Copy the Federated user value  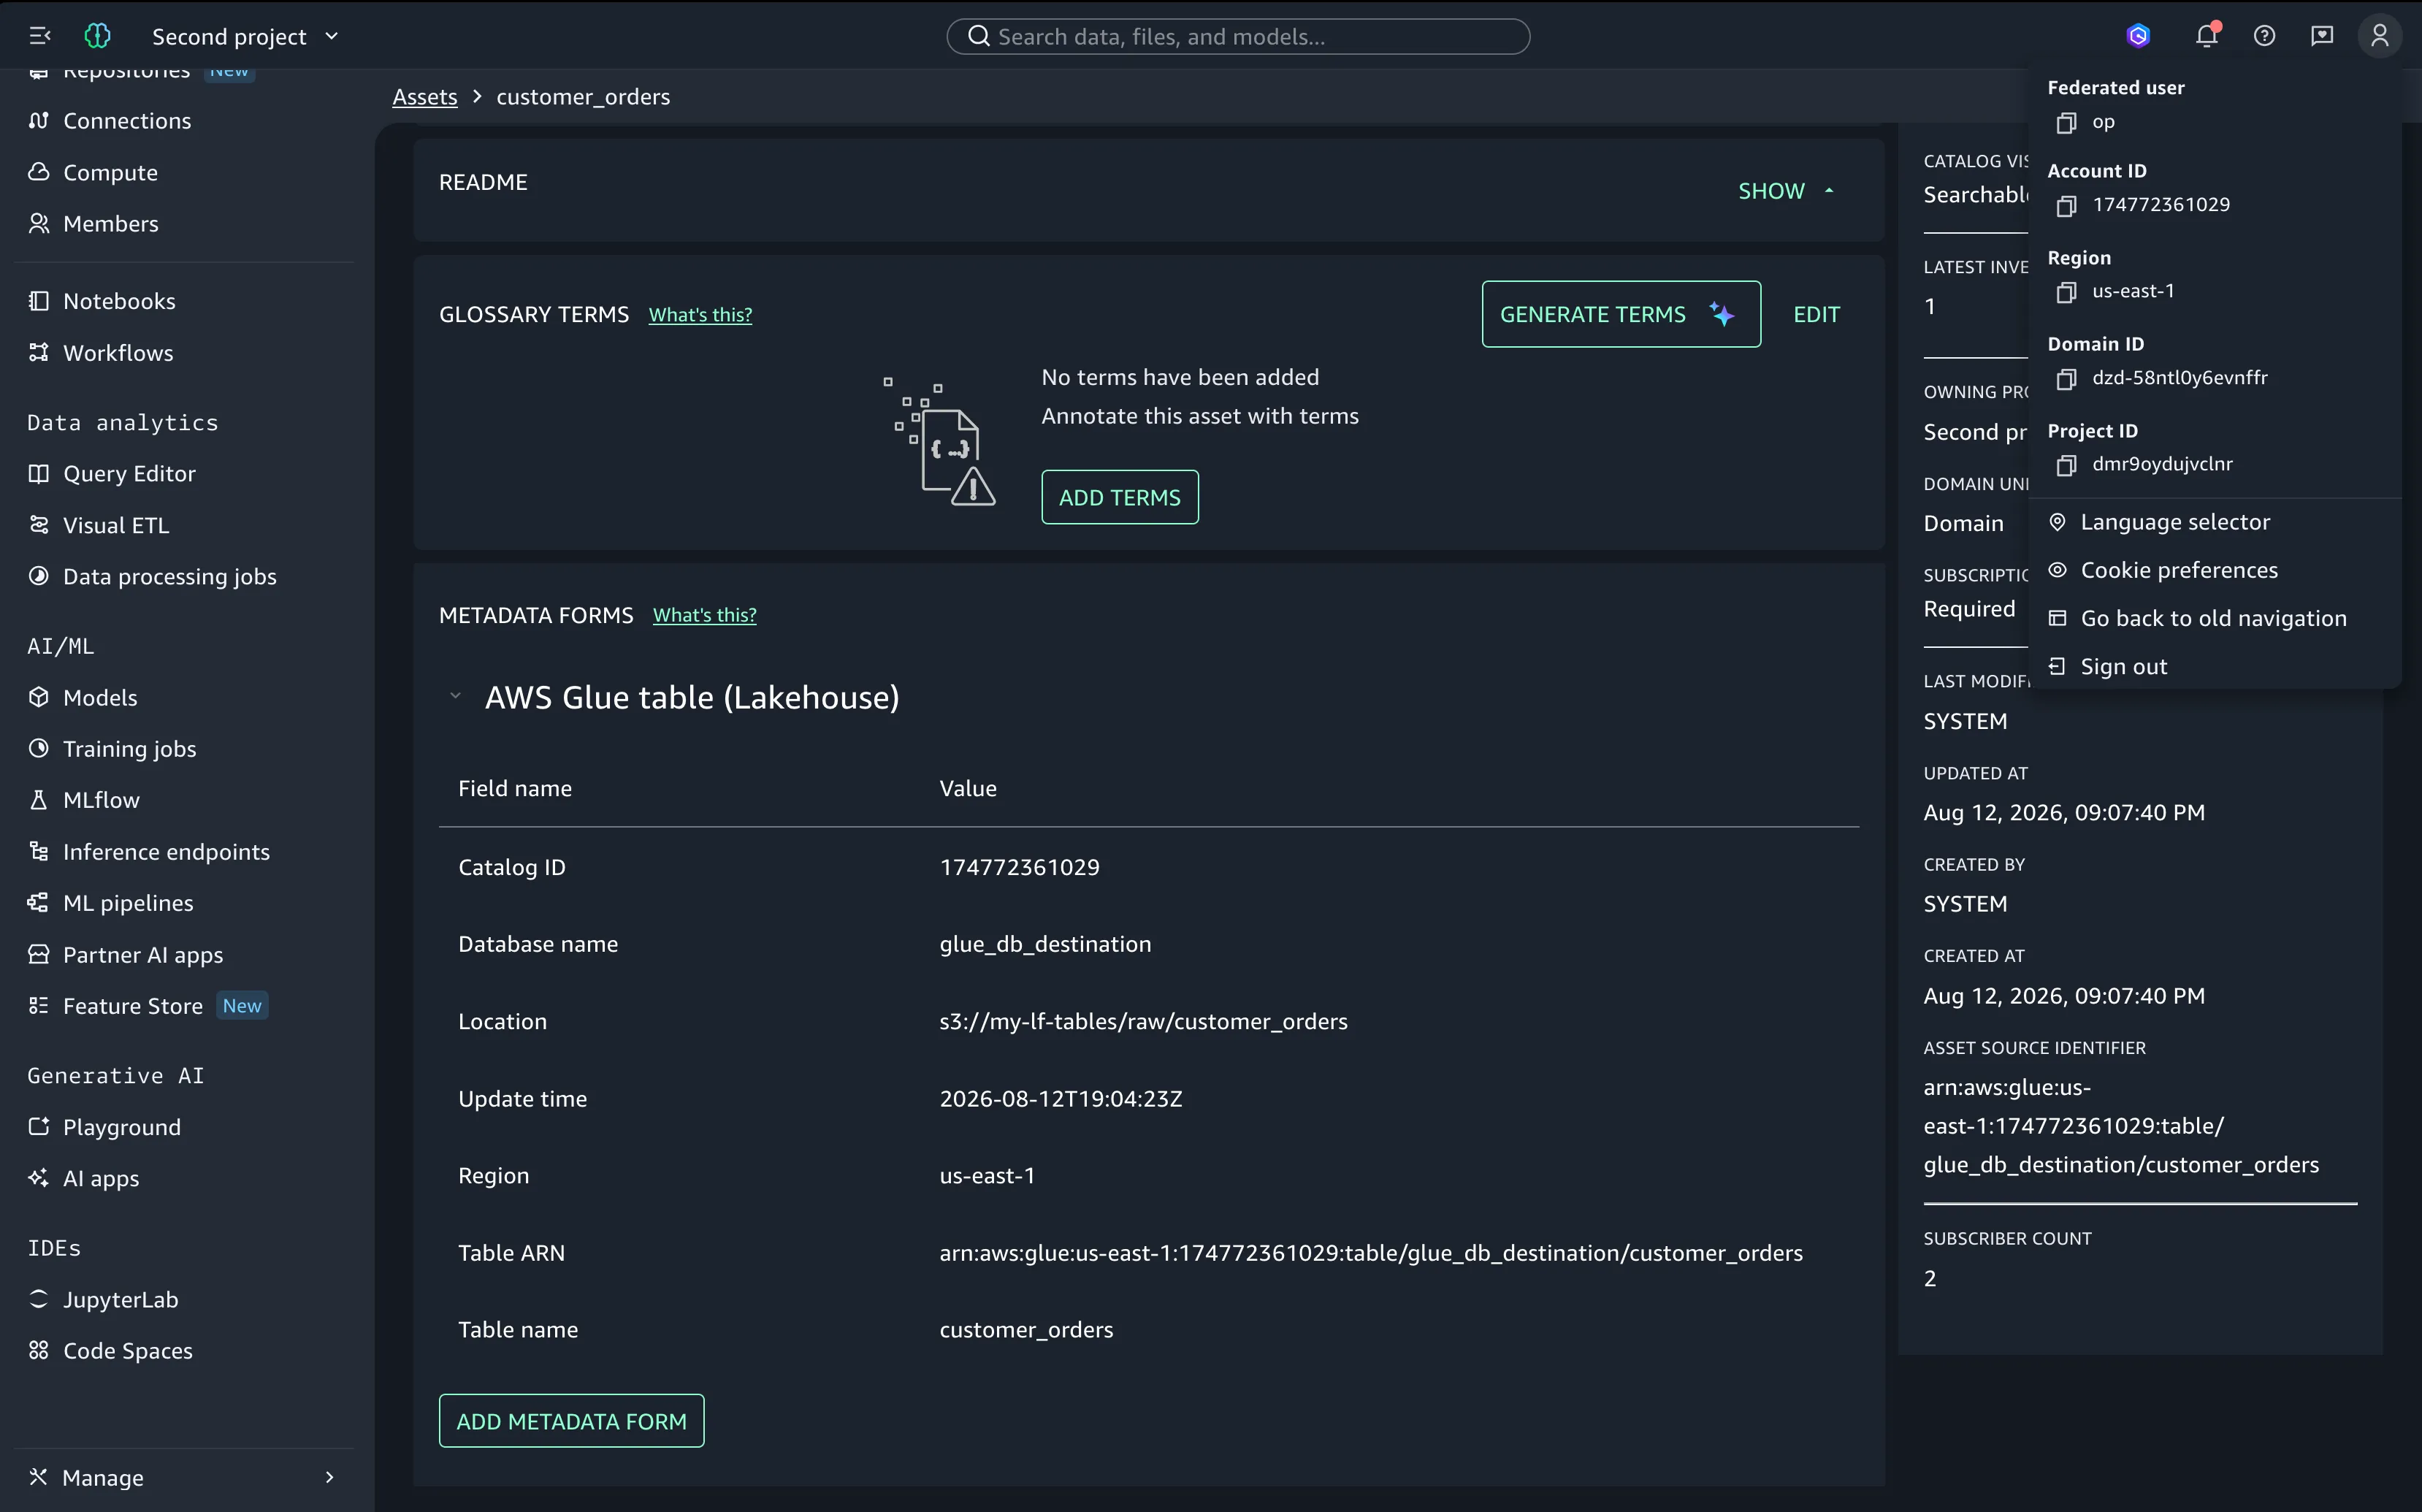pos(2066,123)
